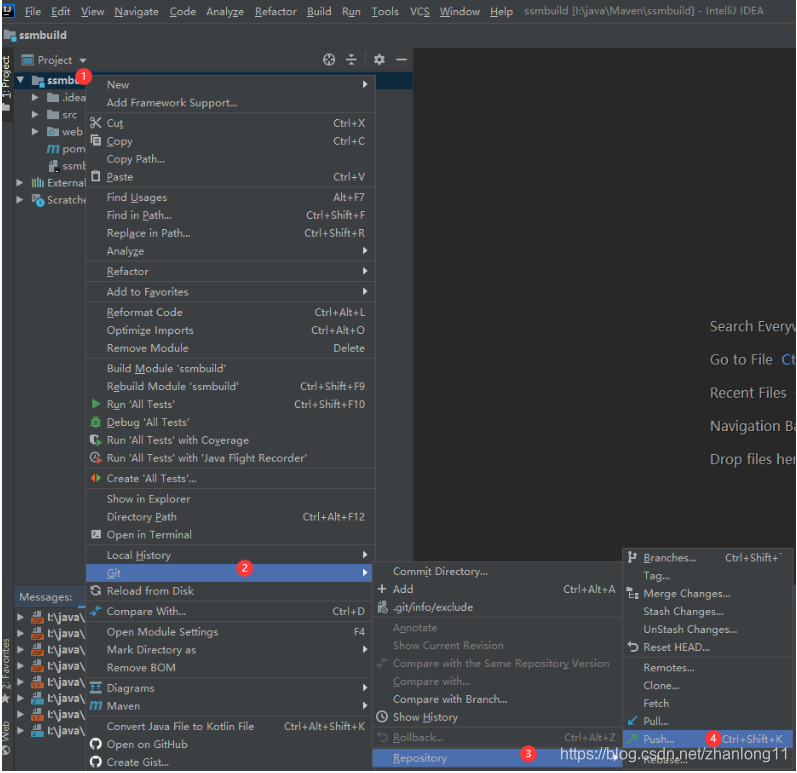Select Reformat Code
The height and width of the screenshot is (773, 797).
pyautogui.click(x=144, y=312)
